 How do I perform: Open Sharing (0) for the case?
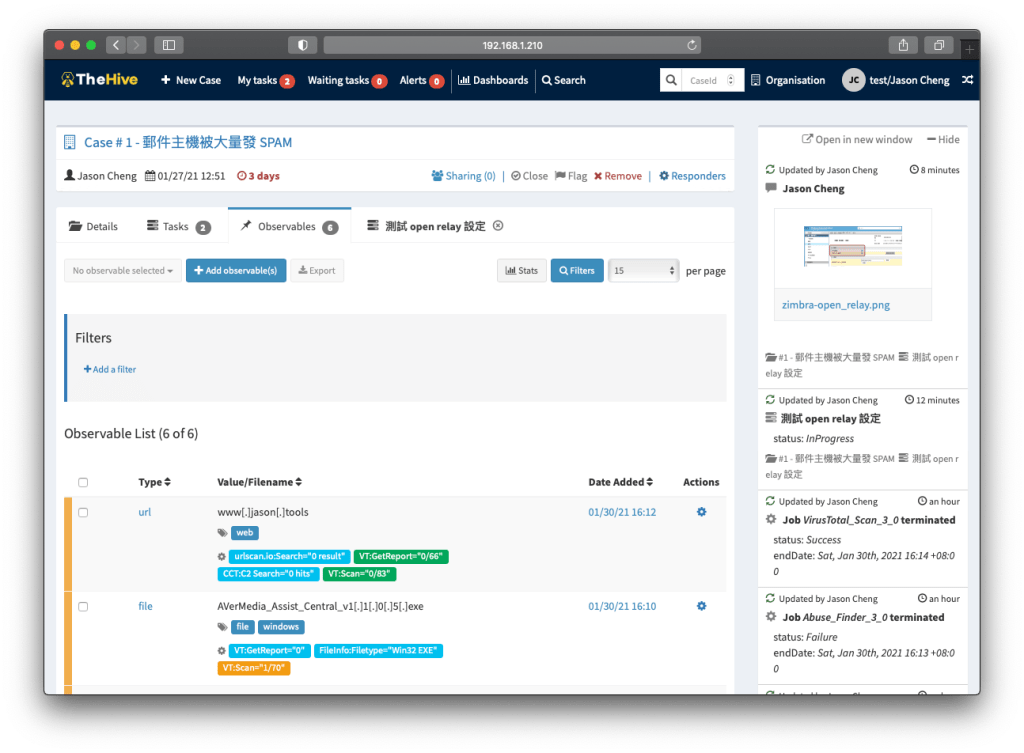tap(463, 176)
